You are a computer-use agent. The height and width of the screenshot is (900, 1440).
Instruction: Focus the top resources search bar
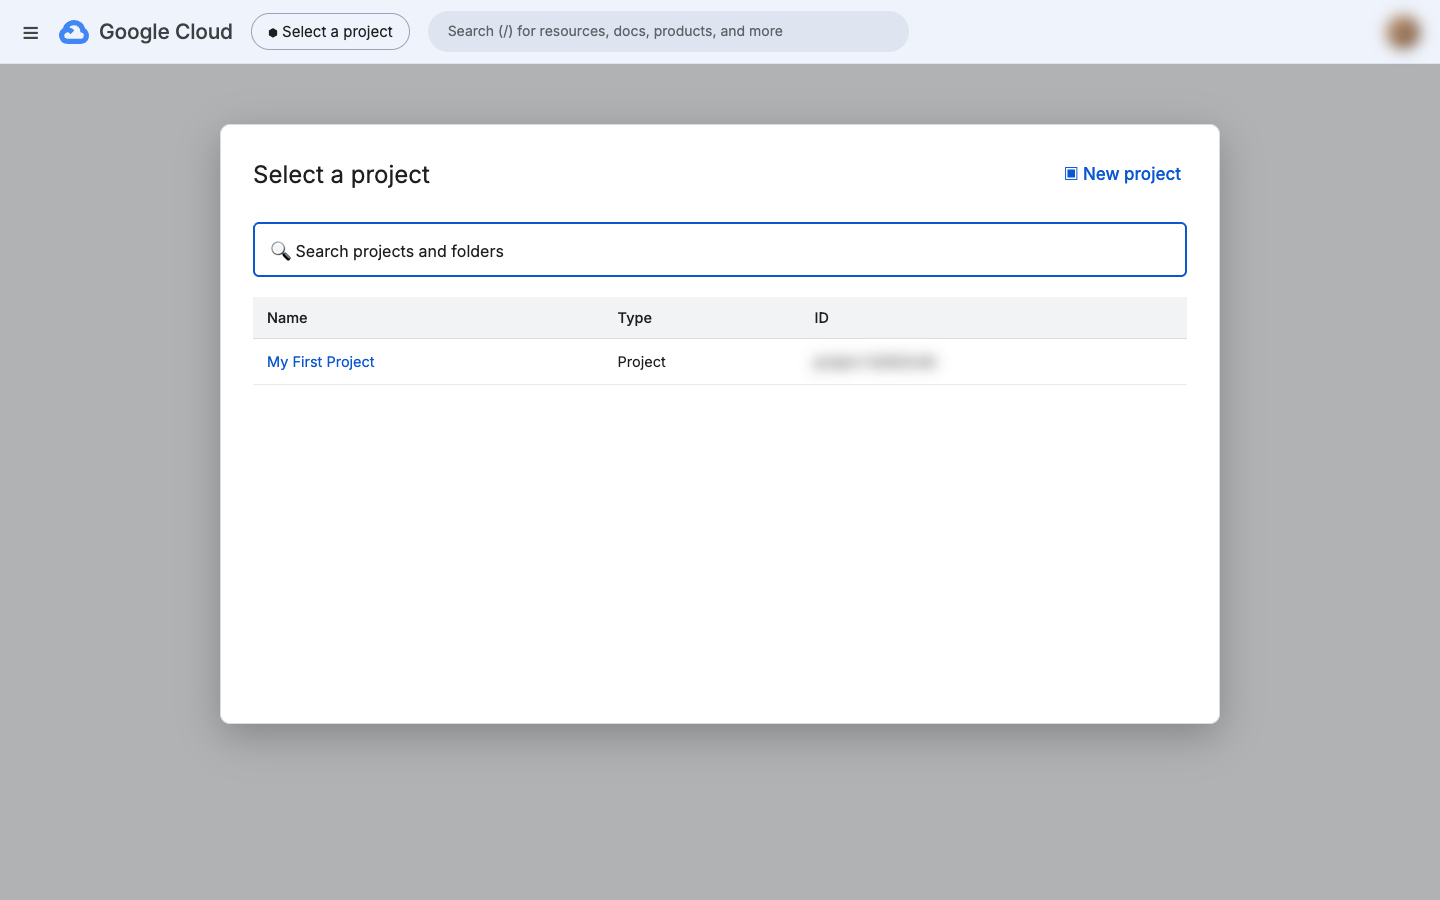click(668, 32)
